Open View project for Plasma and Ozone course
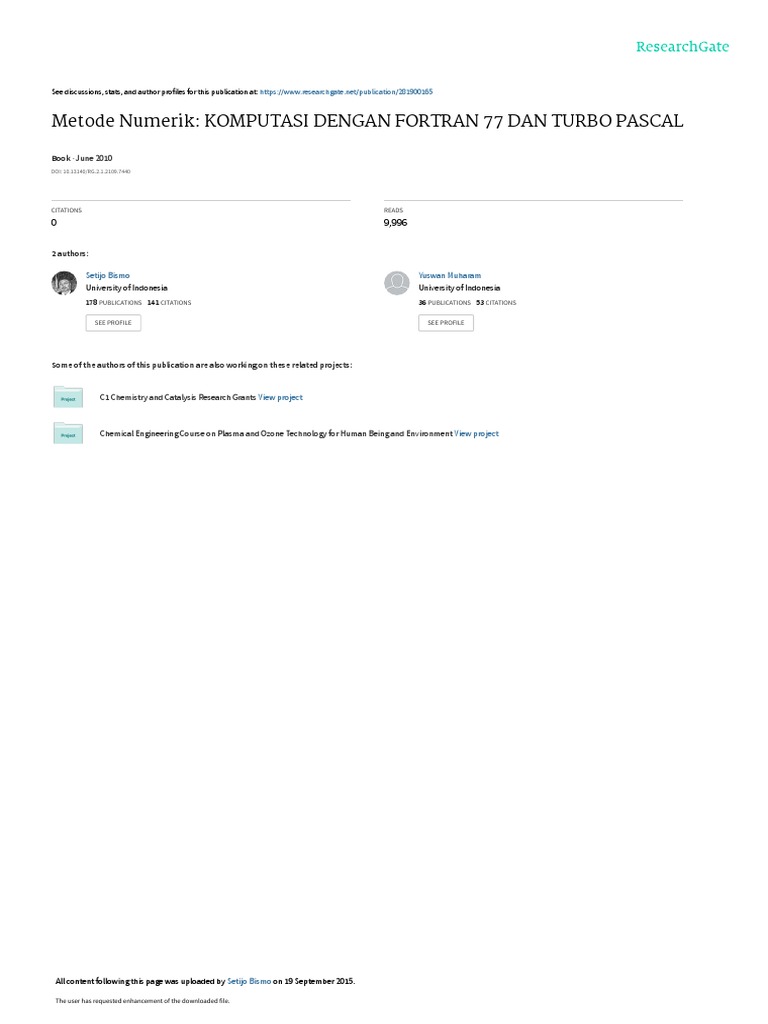This screenshot has width=768, height=1024. click(476, 434)
